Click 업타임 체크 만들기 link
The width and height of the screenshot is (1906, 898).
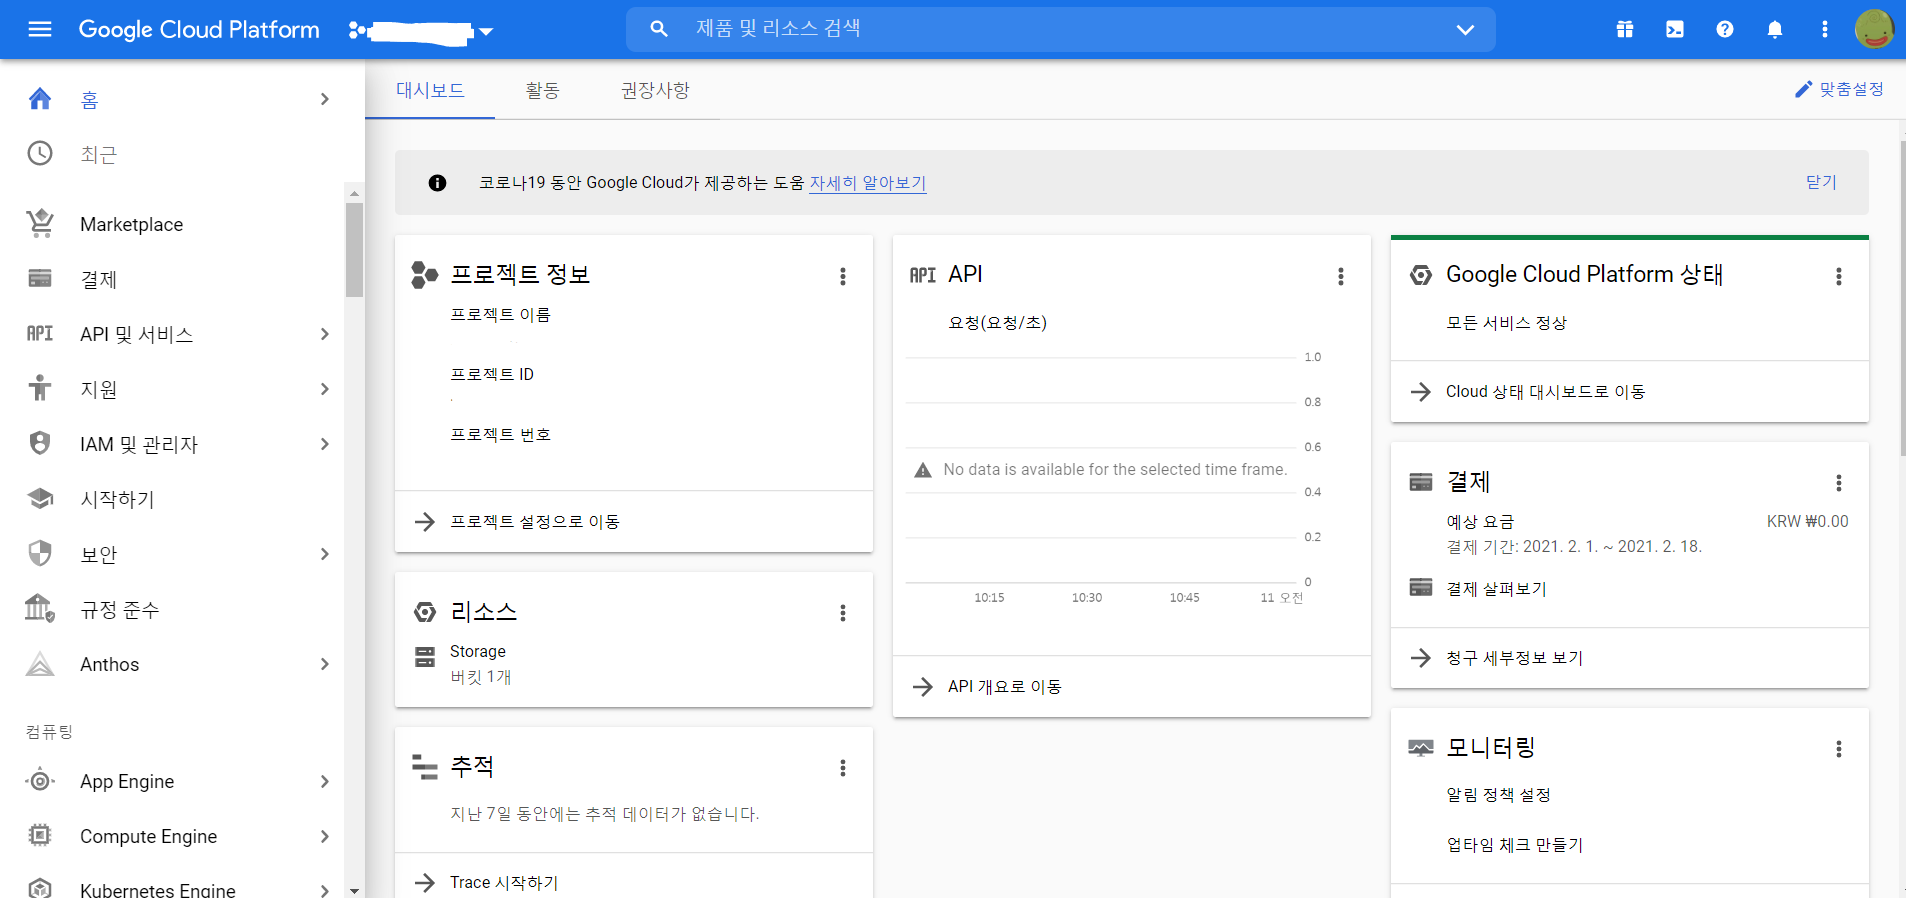[1515, 845]
